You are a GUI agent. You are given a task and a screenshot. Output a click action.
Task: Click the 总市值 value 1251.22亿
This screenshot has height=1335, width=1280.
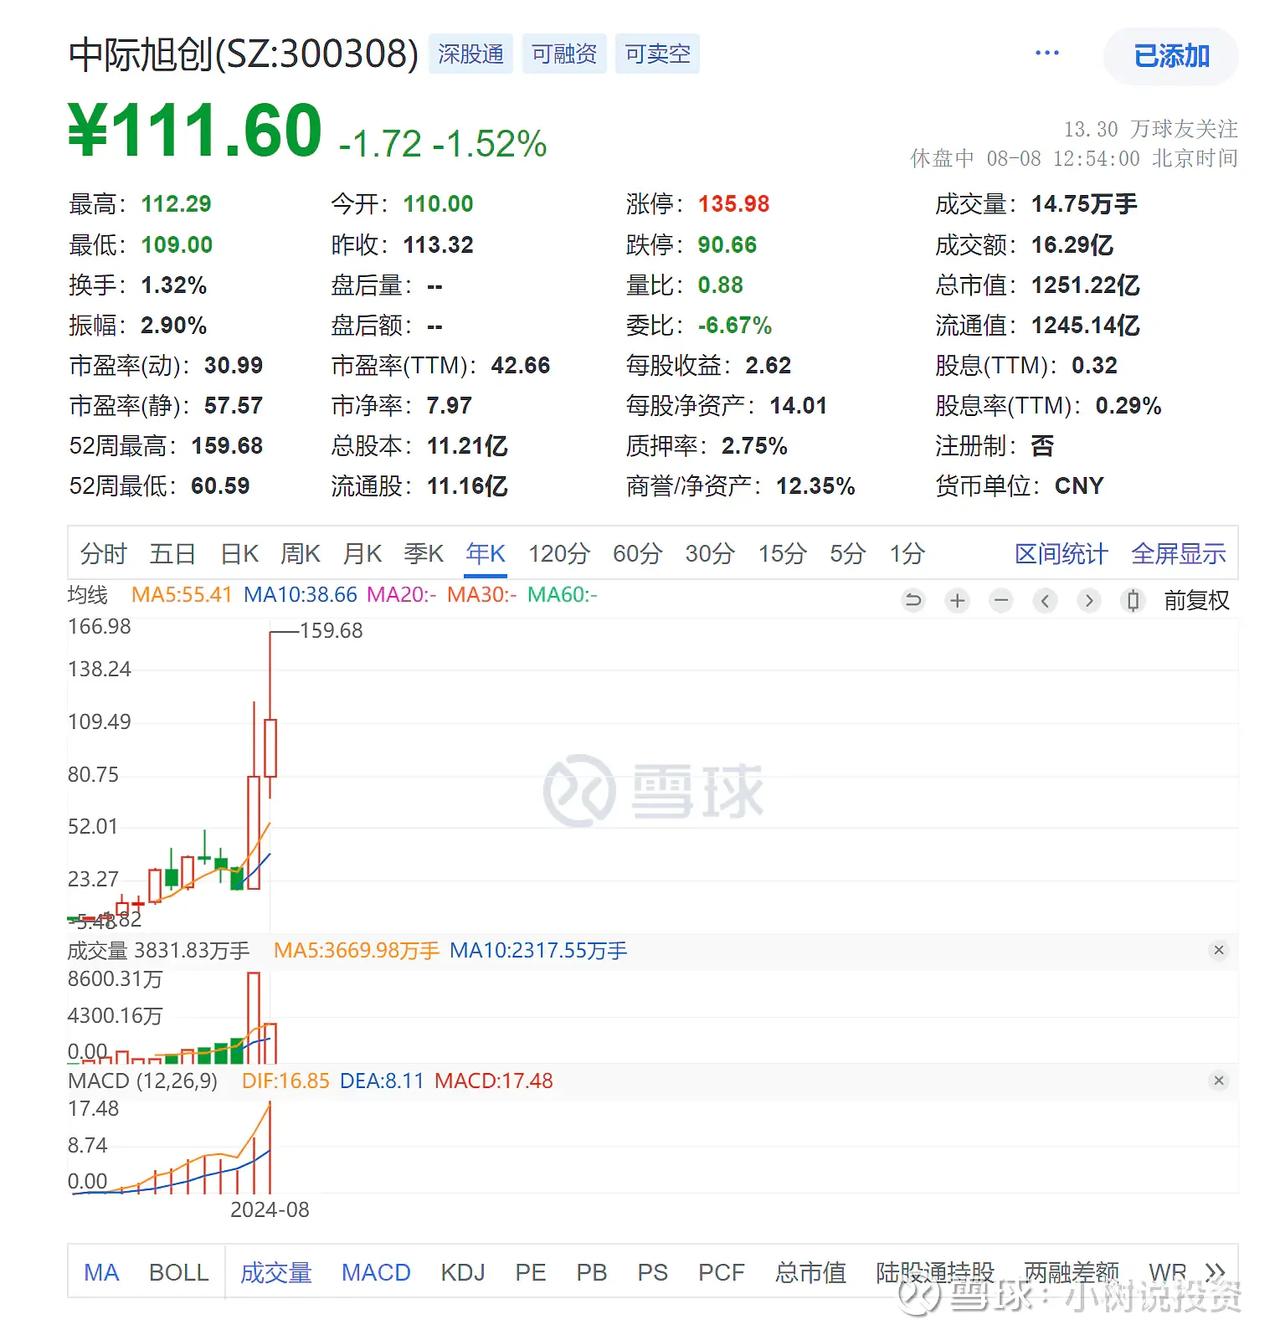click(1085, 285)
